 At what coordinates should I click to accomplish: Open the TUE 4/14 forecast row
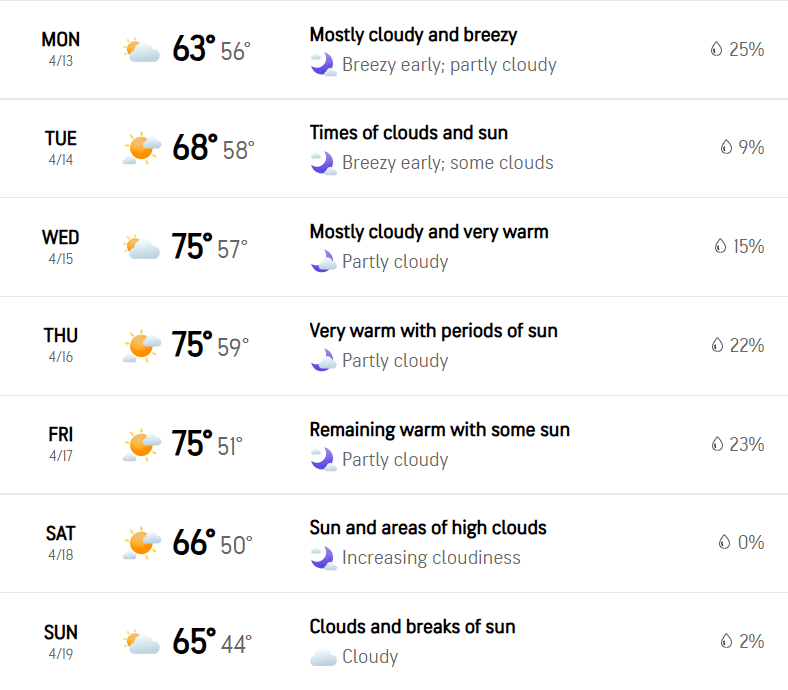[394, 149]
